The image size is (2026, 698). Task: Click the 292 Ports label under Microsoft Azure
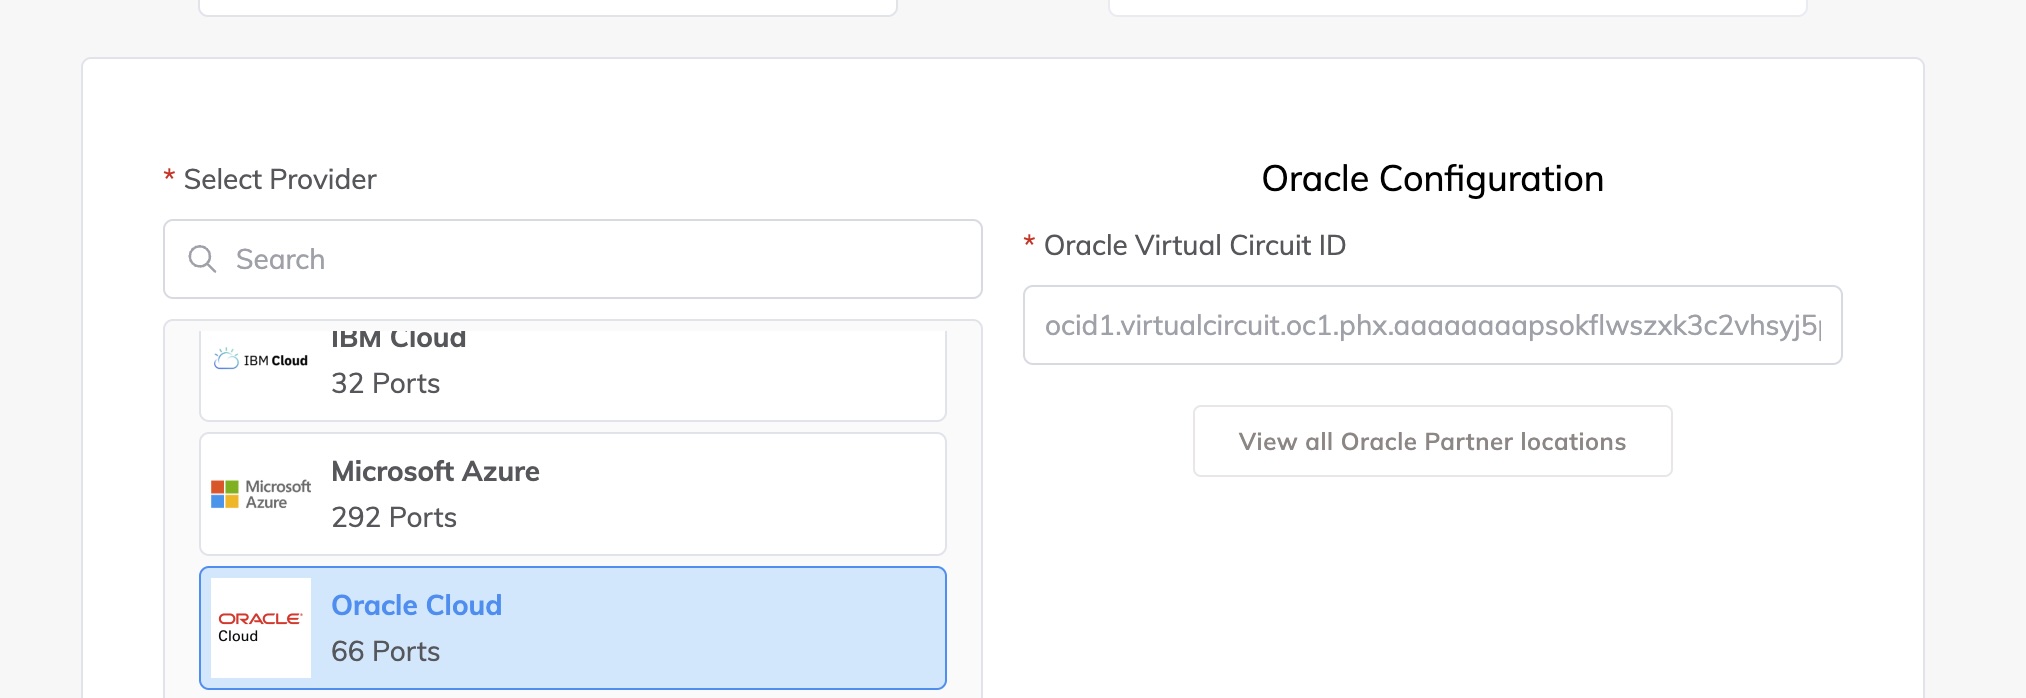pos(394,517)
